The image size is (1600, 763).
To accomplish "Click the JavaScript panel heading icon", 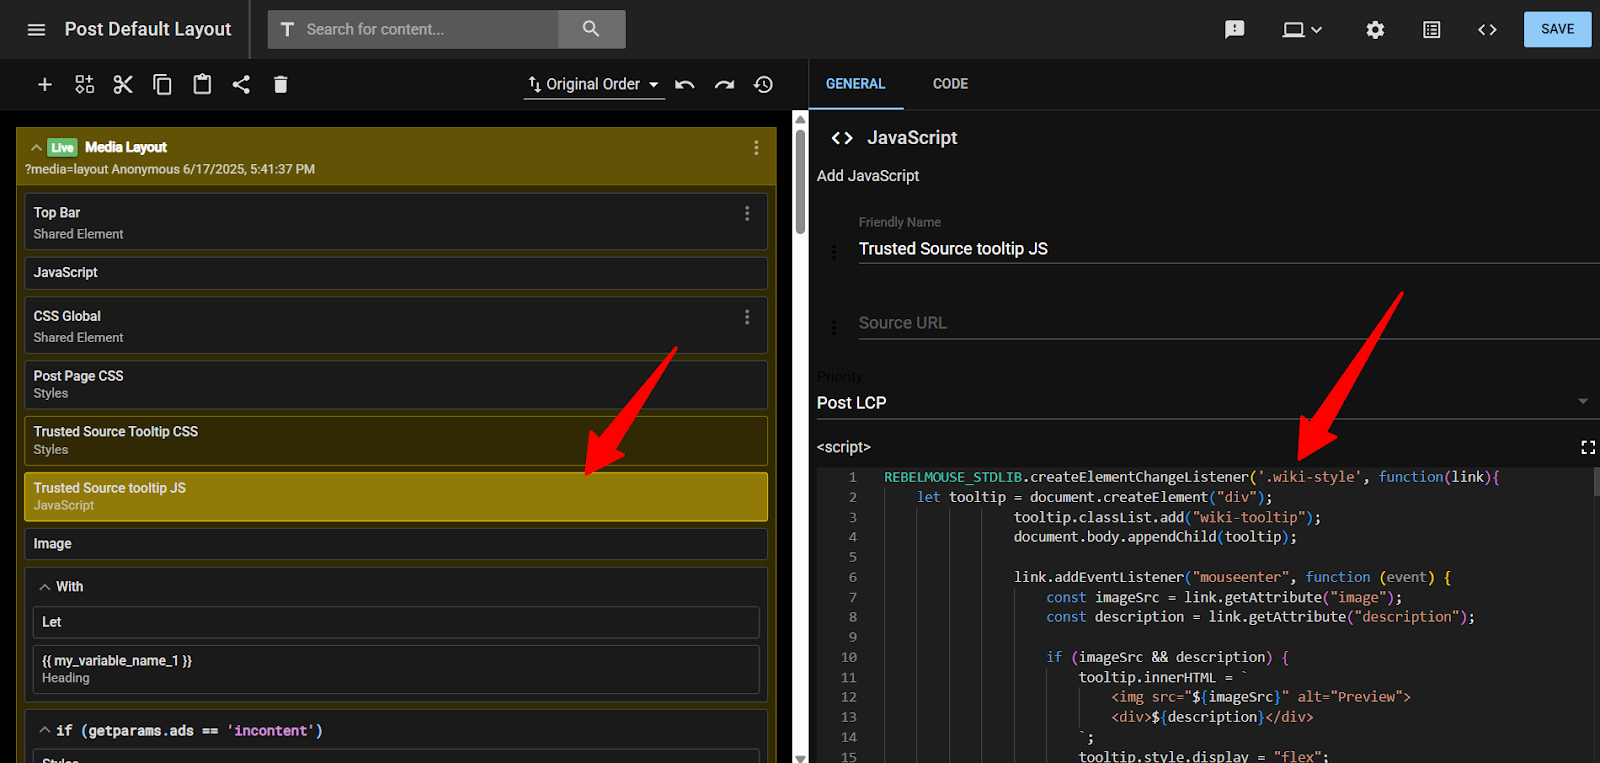I will [x=842, y=138].
